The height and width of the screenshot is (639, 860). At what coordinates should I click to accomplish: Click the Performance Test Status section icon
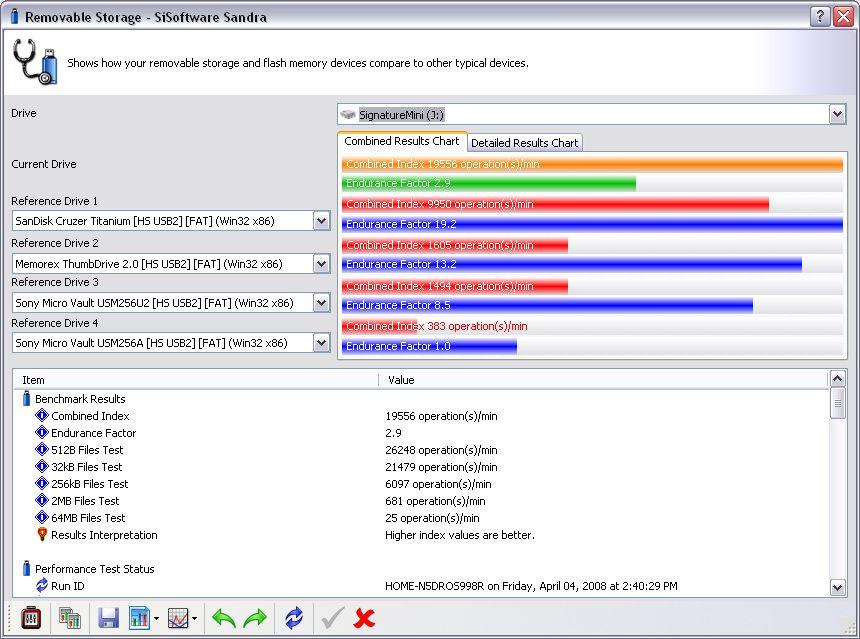26,568
